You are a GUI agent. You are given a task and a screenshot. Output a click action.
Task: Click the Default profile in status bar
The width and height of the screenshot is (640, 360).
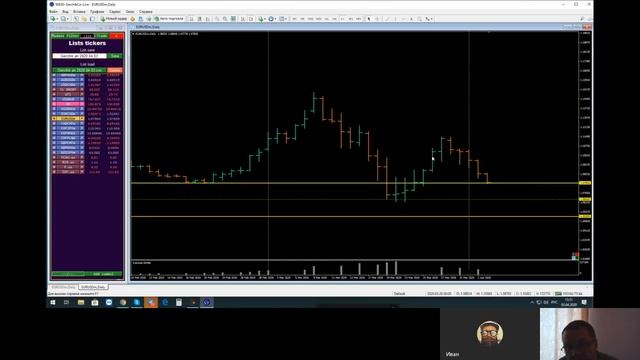(399, 293)
